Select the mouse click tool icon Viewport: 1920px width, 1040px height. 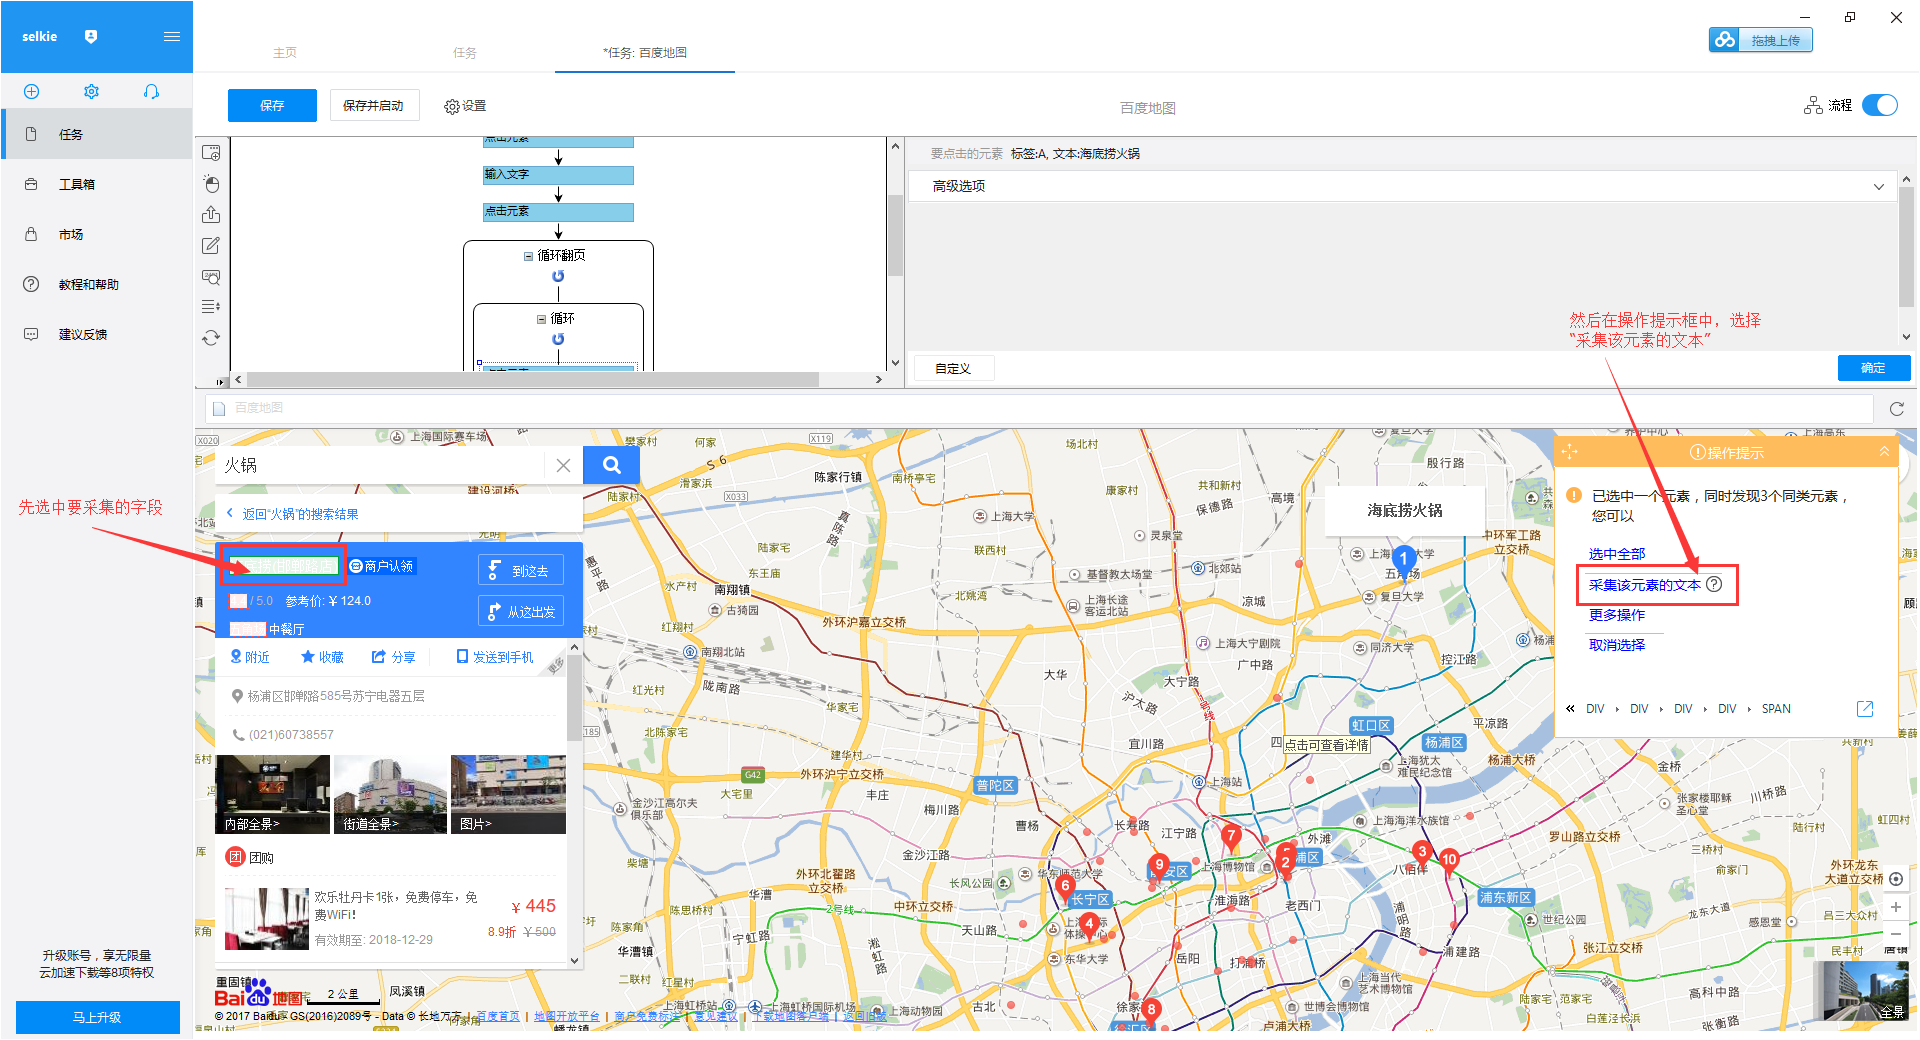211,184
